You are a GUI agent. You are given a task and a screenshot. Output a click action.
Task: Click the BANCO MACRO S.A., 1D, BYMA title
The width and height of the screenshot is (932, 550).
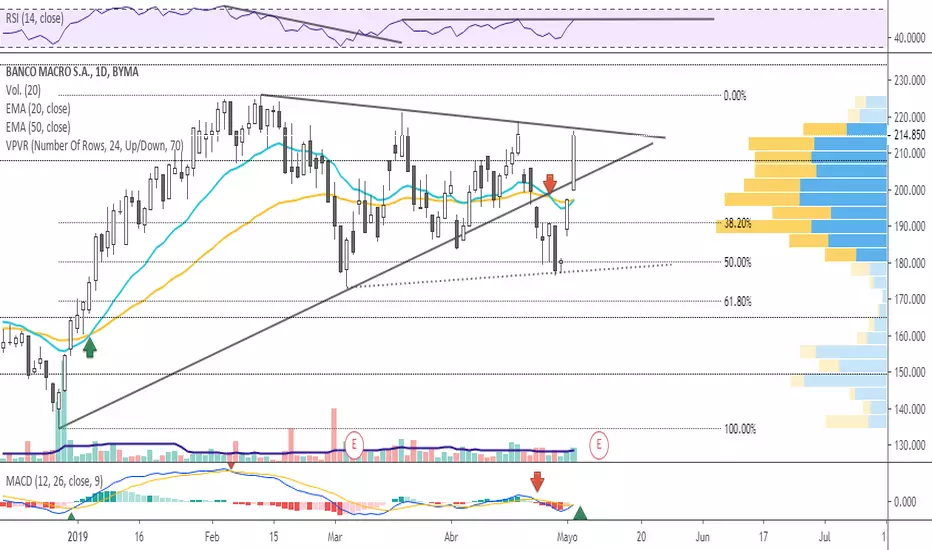pyautogui.click(x=72, y=72)
